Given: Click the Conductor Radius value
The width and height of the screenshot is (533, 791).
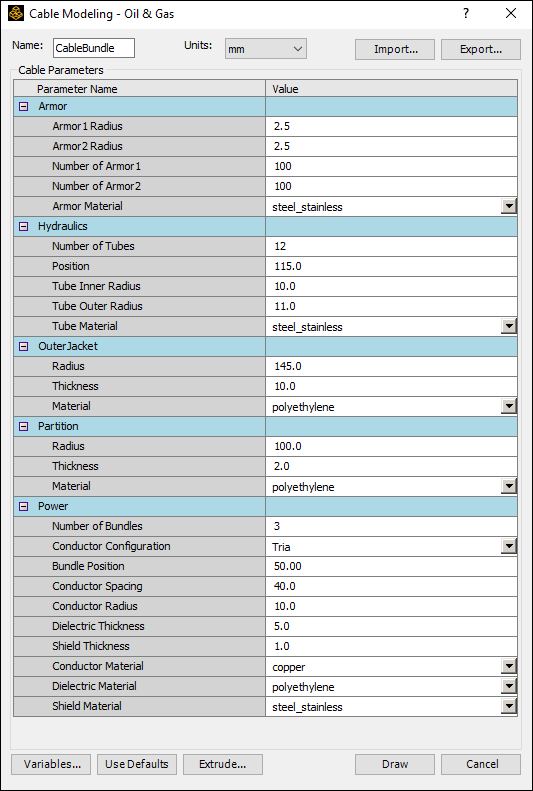Looking at the screenshot, I should pyautogui.click(x=391, y=606).
